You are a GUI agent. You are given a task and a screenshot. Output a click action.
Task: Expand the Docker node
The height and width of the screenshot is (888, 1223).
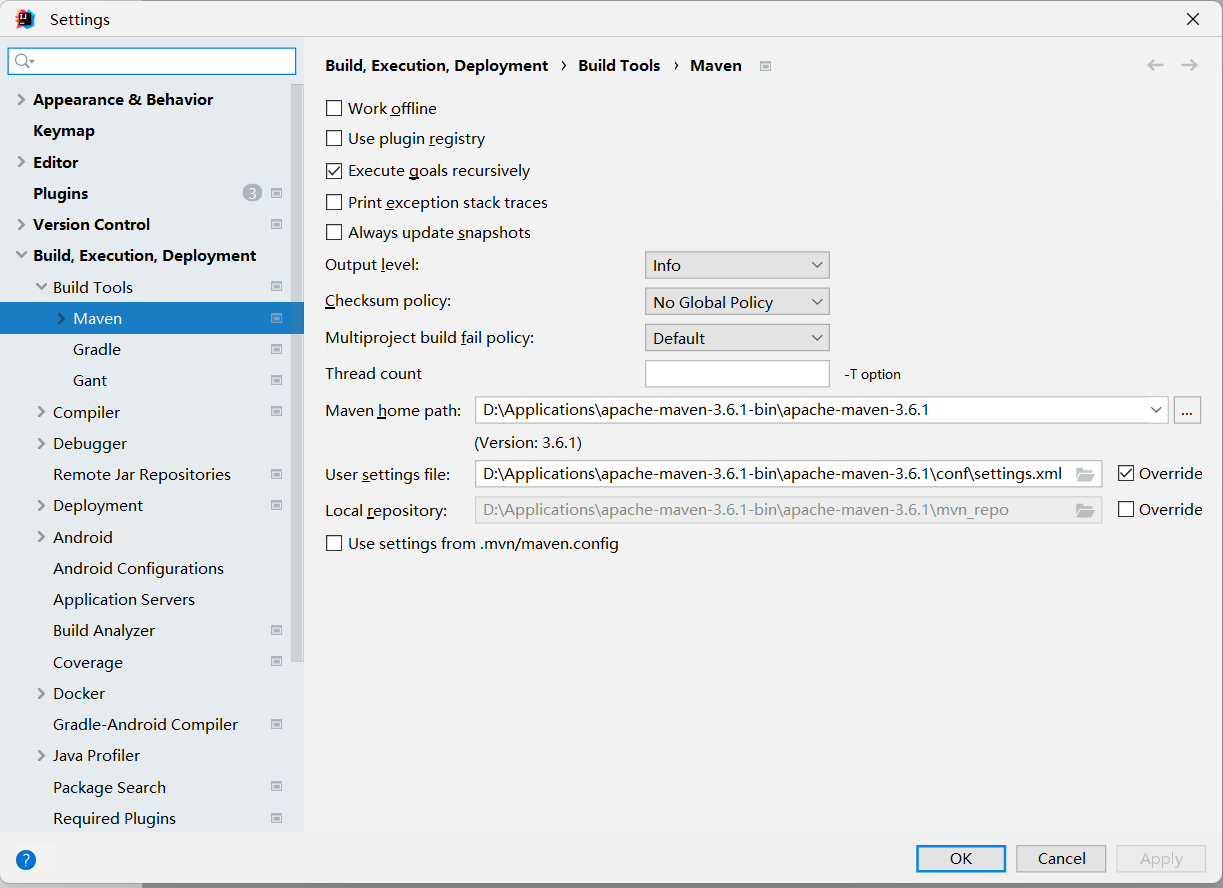coord(41,693)
